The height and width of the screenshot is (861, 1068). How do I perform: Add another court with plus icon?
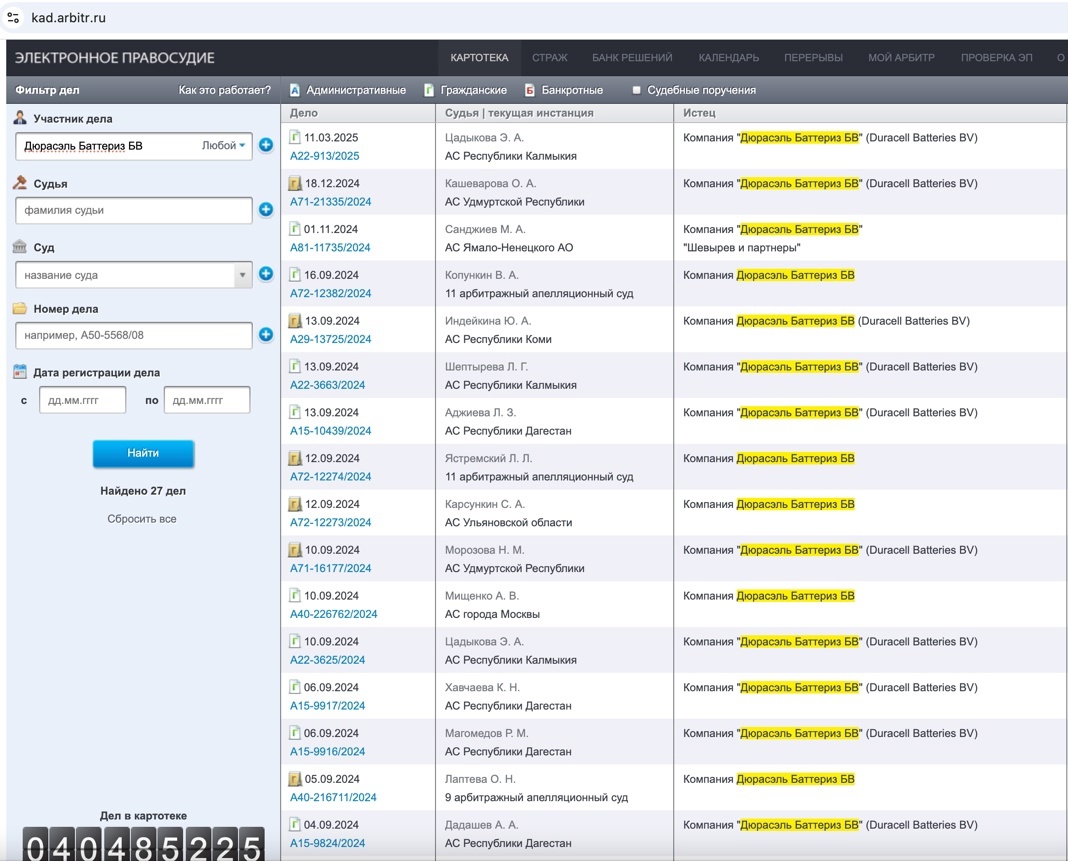pos(266,274)
